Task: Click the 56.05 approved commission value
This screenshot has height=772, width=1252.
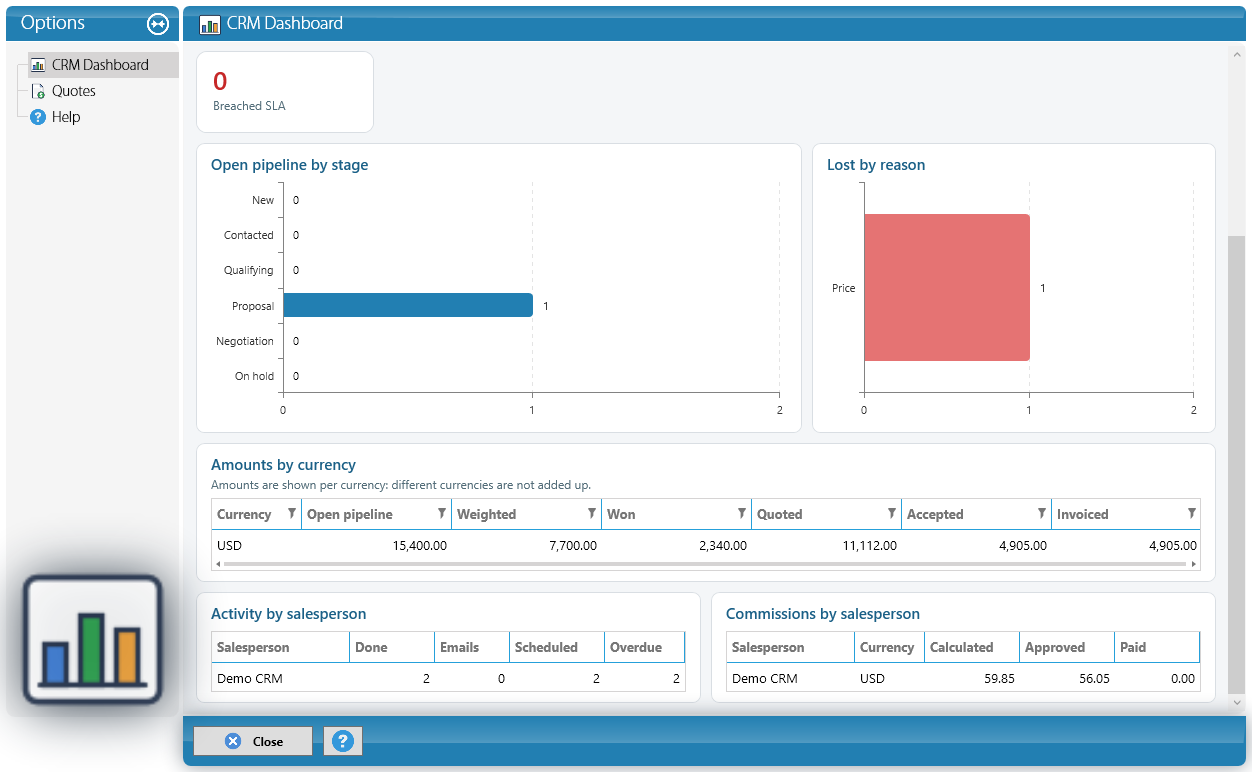Action: [1067, 679]
